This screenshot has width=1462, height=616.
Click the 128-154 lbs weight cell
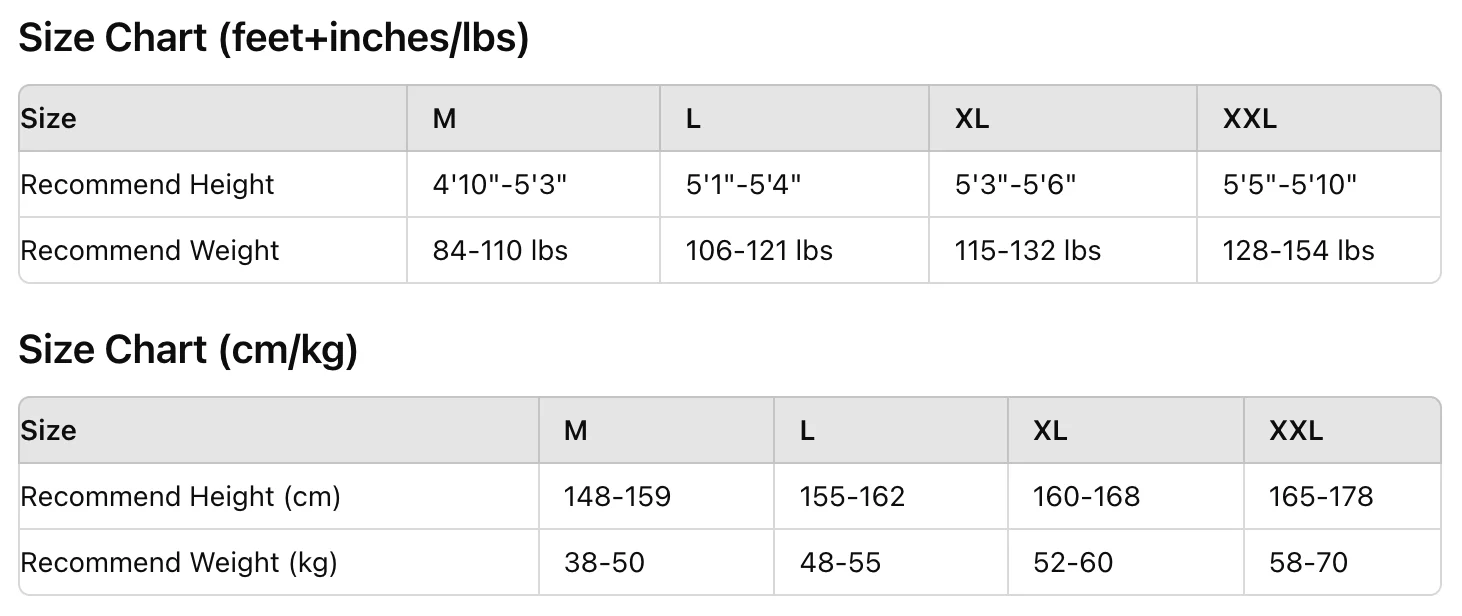click(1298, 250)
